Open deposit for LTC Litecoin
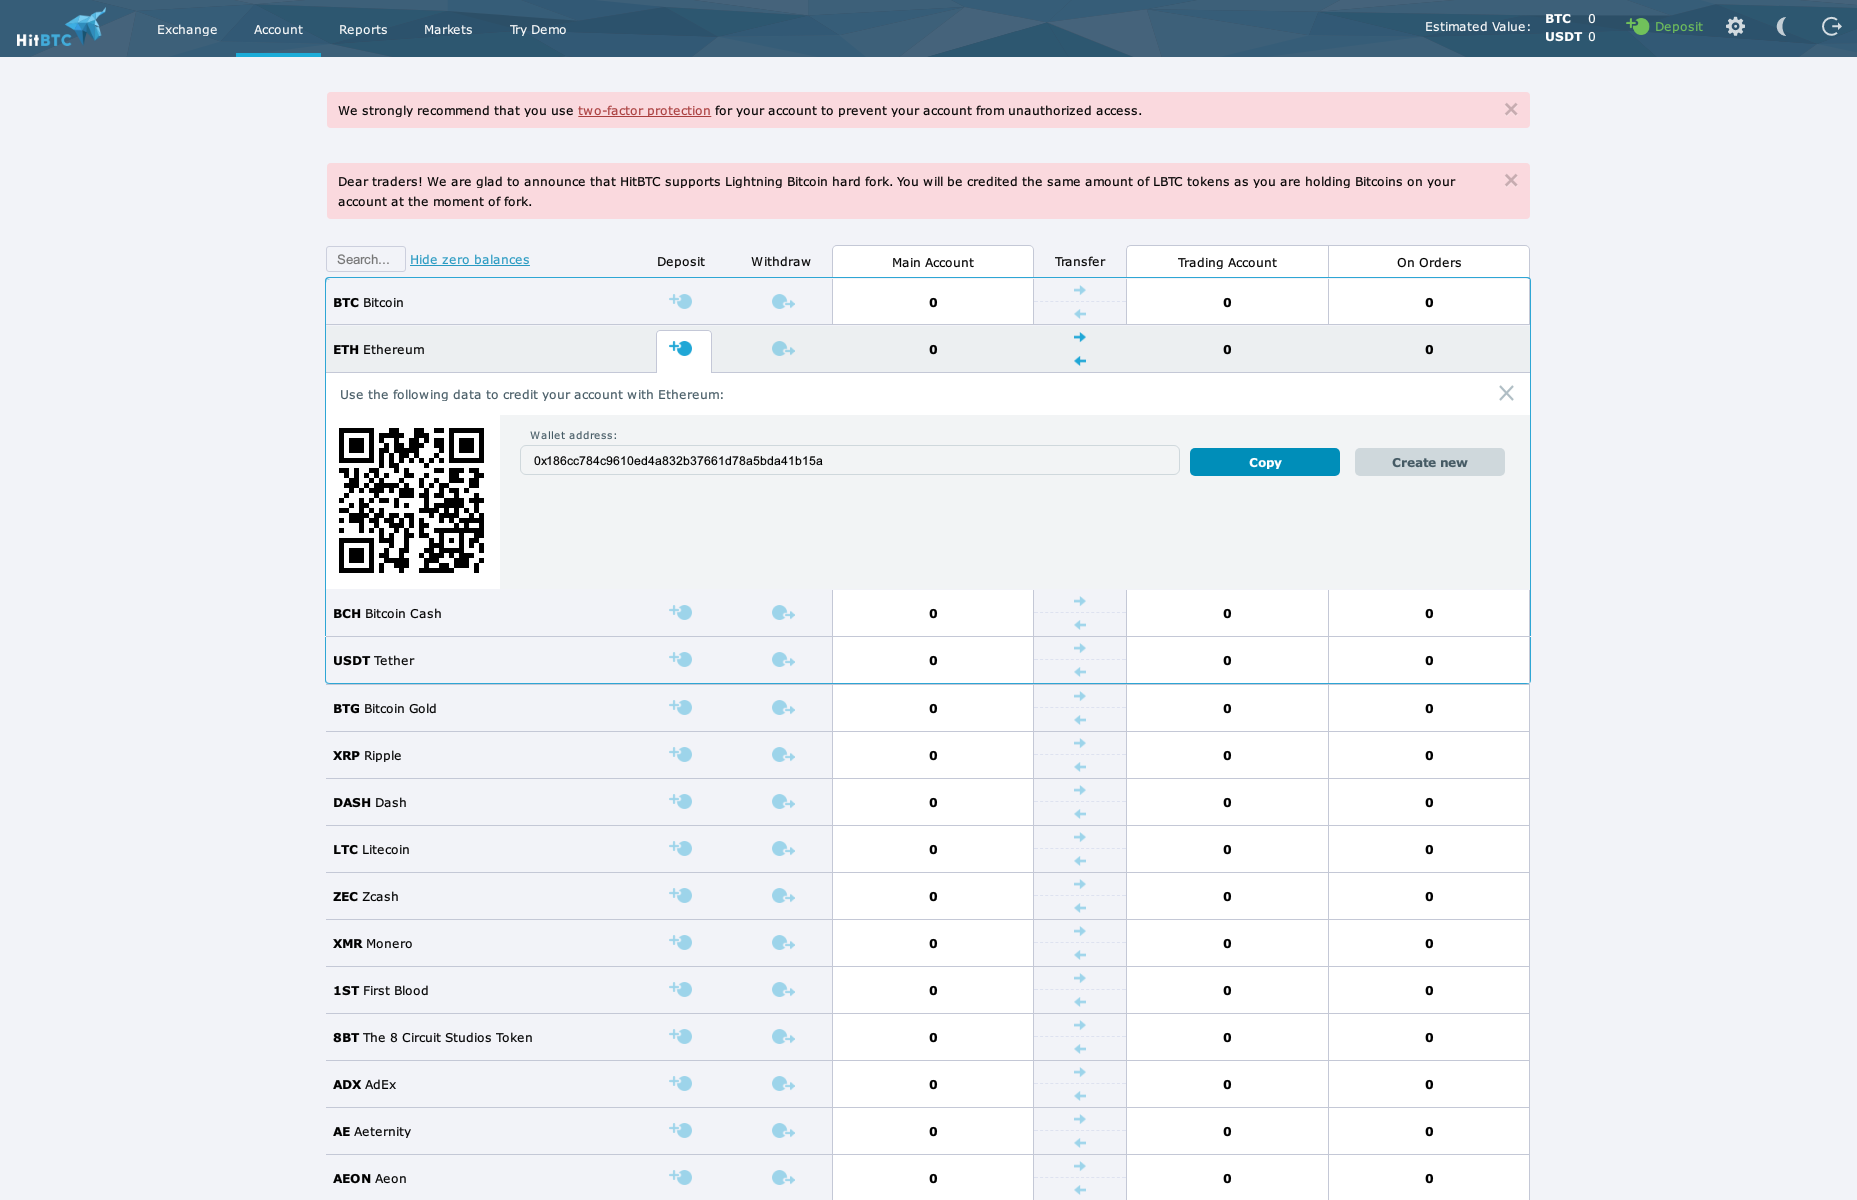The height and width of the screenshot is (1200, 1857). [681, 848]
